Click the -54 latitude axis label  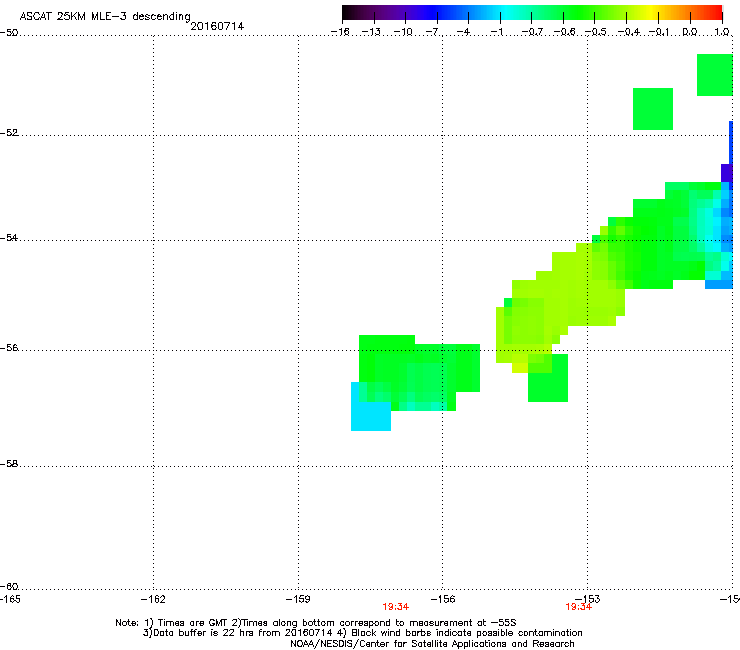click(x=9, y=237)
